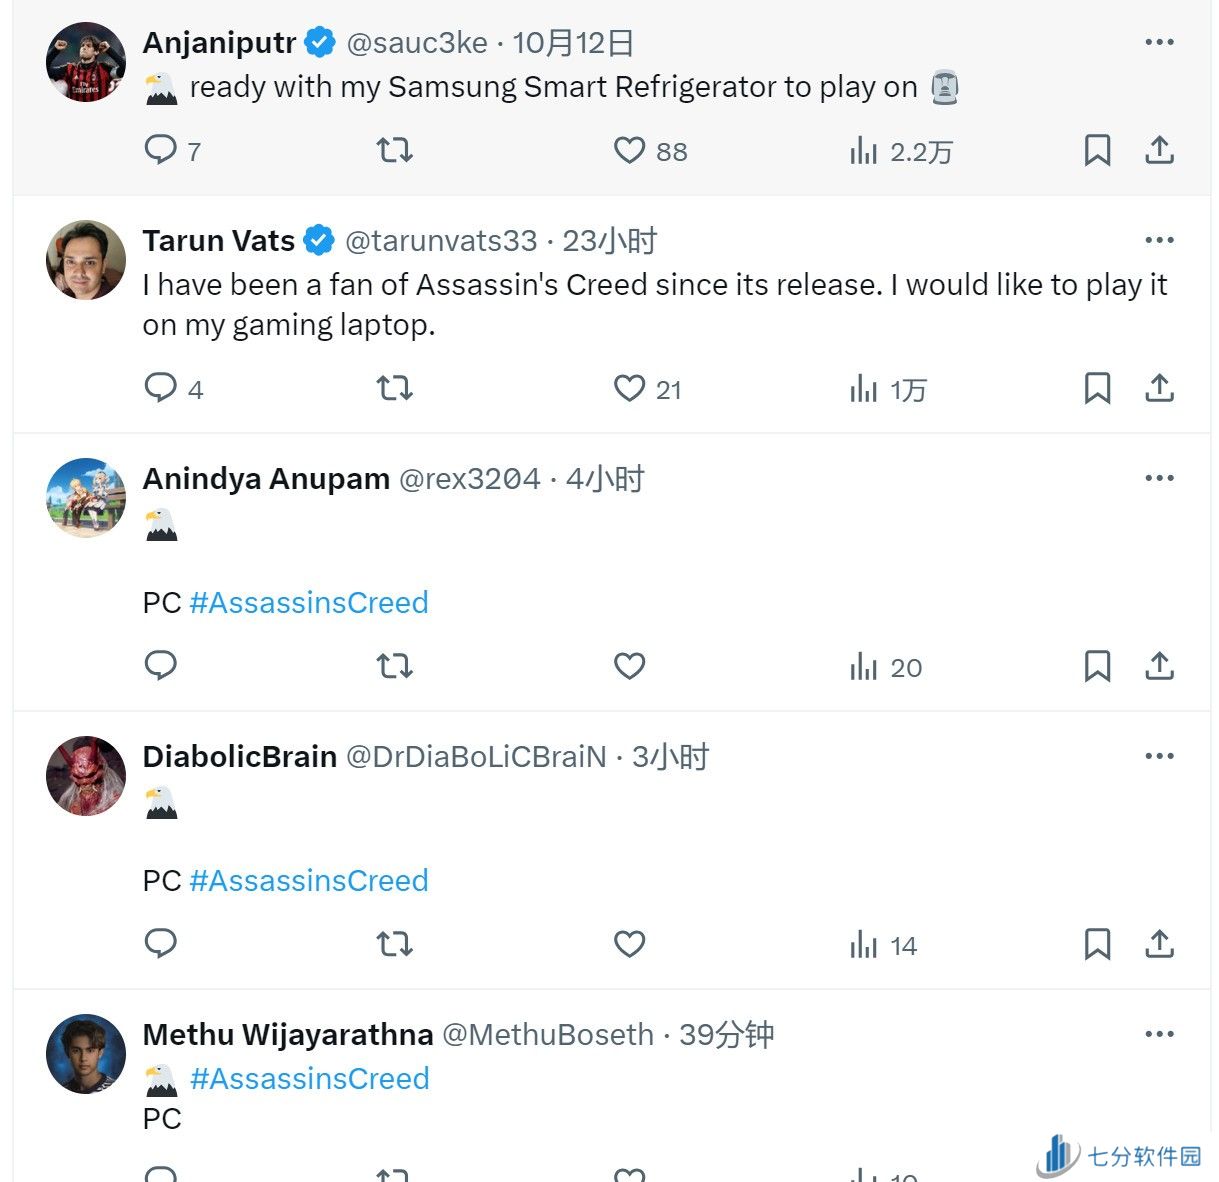
Task: Open #AssassinsCreed hashtag in Methu Wijayarathna's tweet
Action: point(309,1079)
